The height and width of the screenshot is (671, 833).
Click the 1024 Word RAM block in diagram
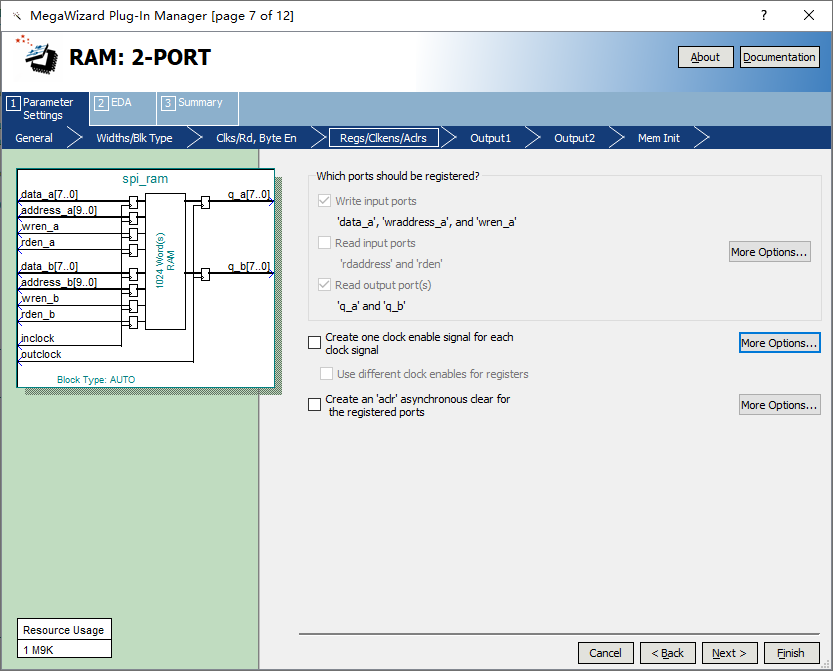pyautogui.click(x=166, y=261)
